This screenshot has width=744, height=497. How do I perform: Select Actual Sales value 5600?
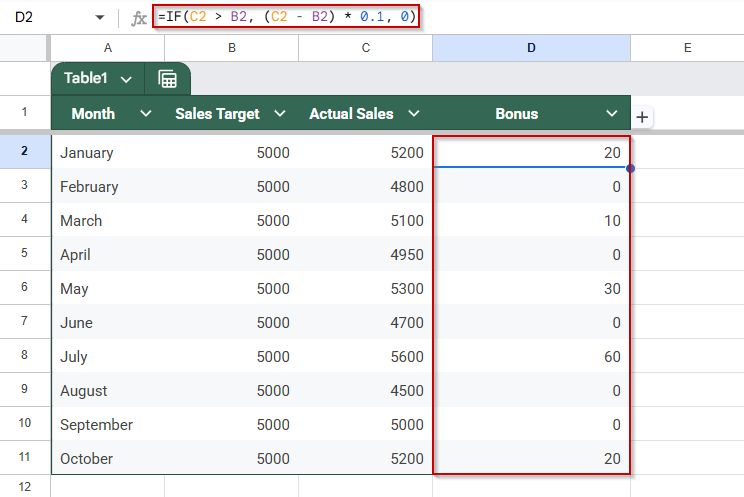click(365, 356)
